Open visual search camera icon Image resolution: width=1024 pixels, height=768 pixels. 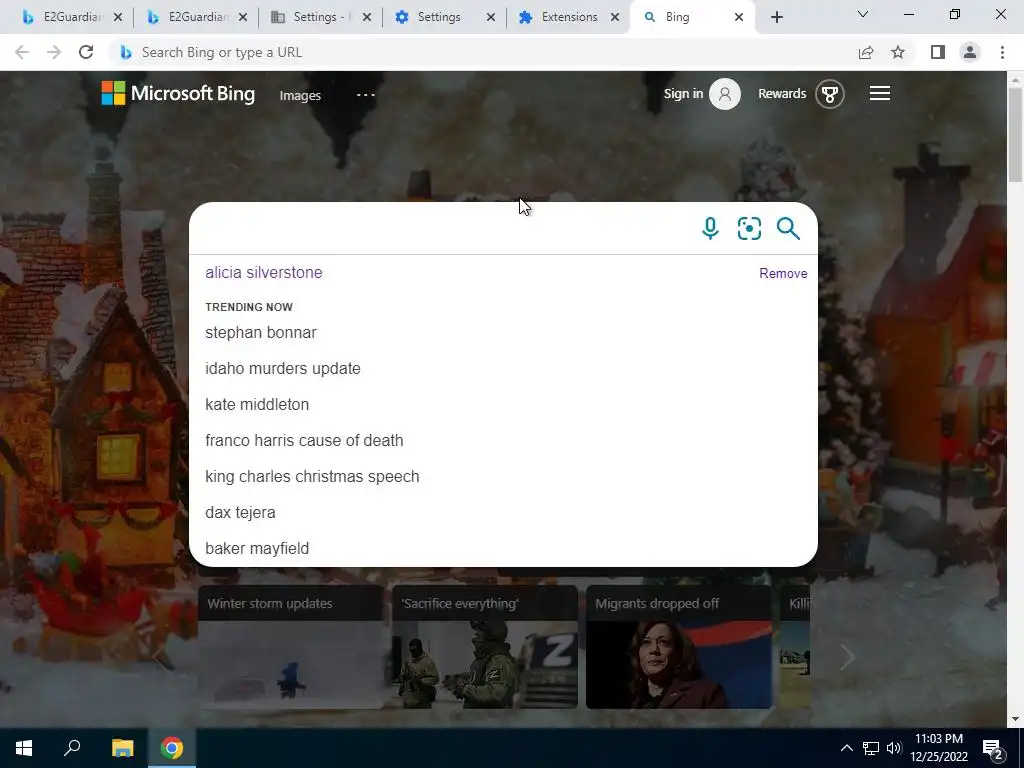coord(749,229)
